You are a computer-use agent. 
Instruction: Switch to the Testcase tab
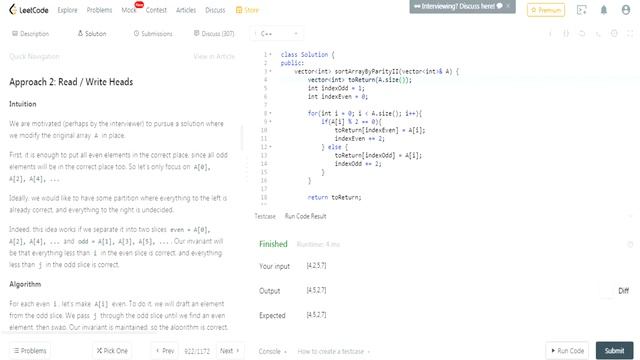[x=265, y=216]
